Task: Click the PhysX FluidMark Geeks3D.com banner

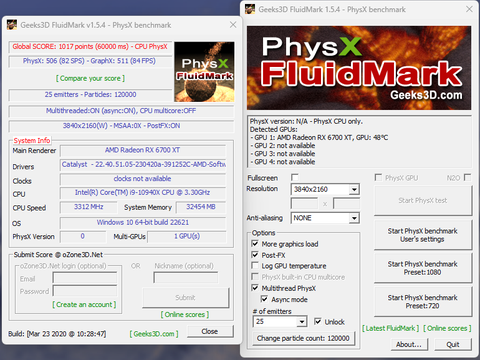Action: pos(359,68)
